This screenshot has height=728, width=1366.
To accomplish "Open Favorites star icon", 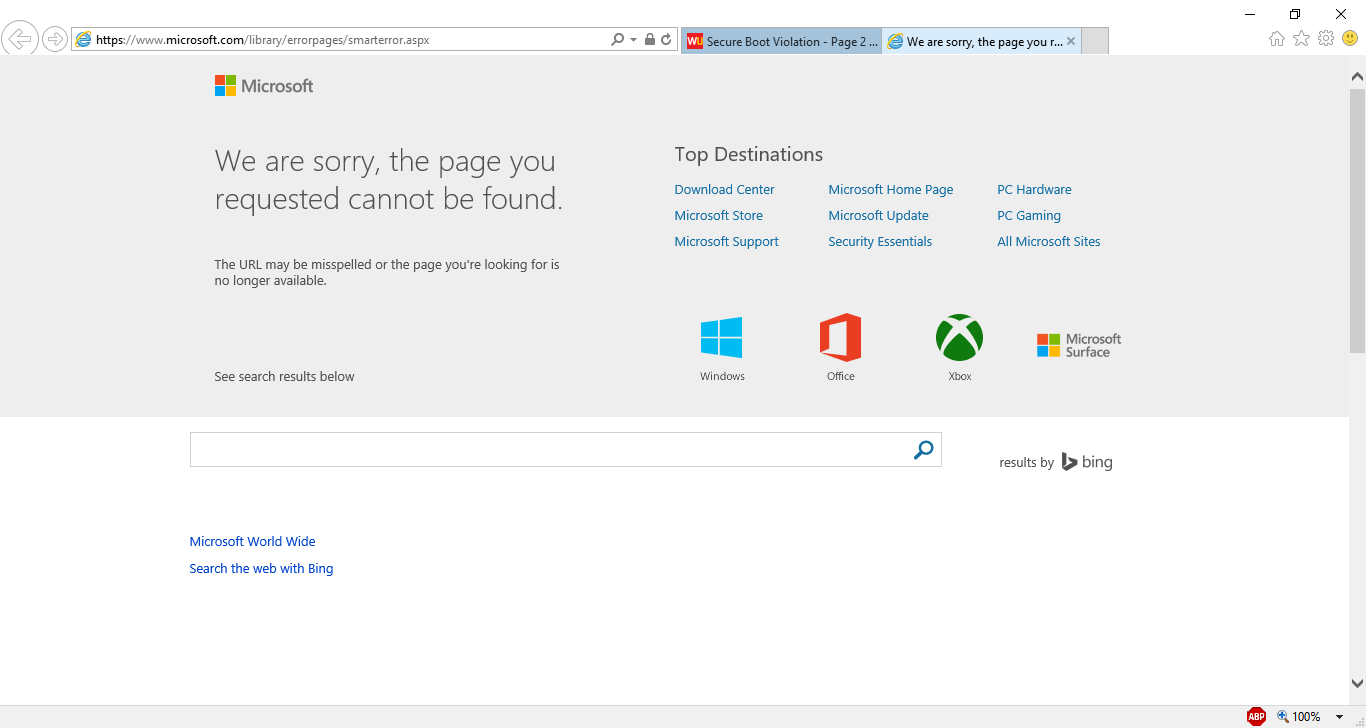I will 1301,39.
